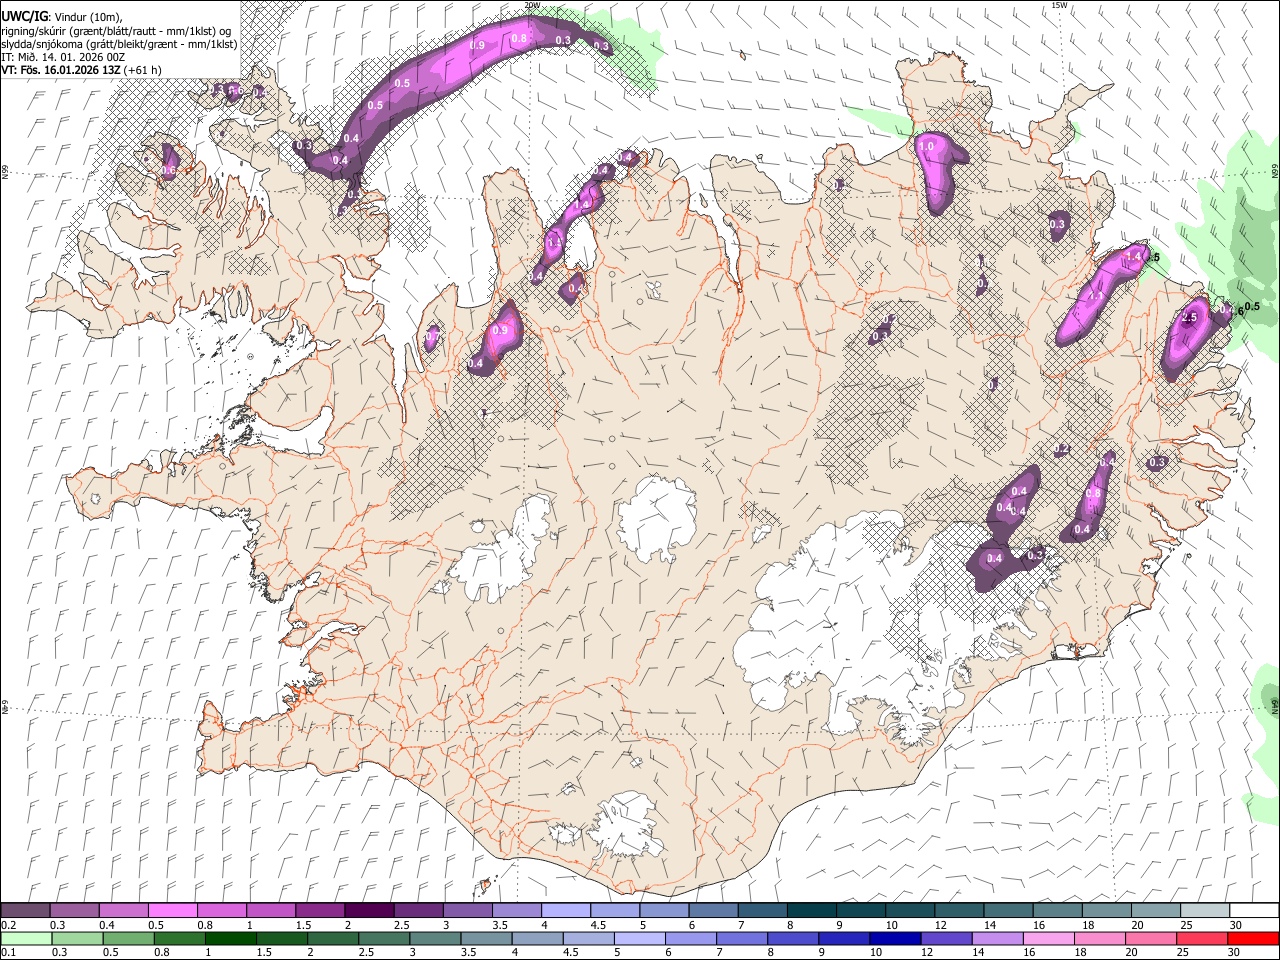Select the snow scale swatch between 12 and 14
Viewport: 1280px width, 960px height.
(x=959, y=910)
